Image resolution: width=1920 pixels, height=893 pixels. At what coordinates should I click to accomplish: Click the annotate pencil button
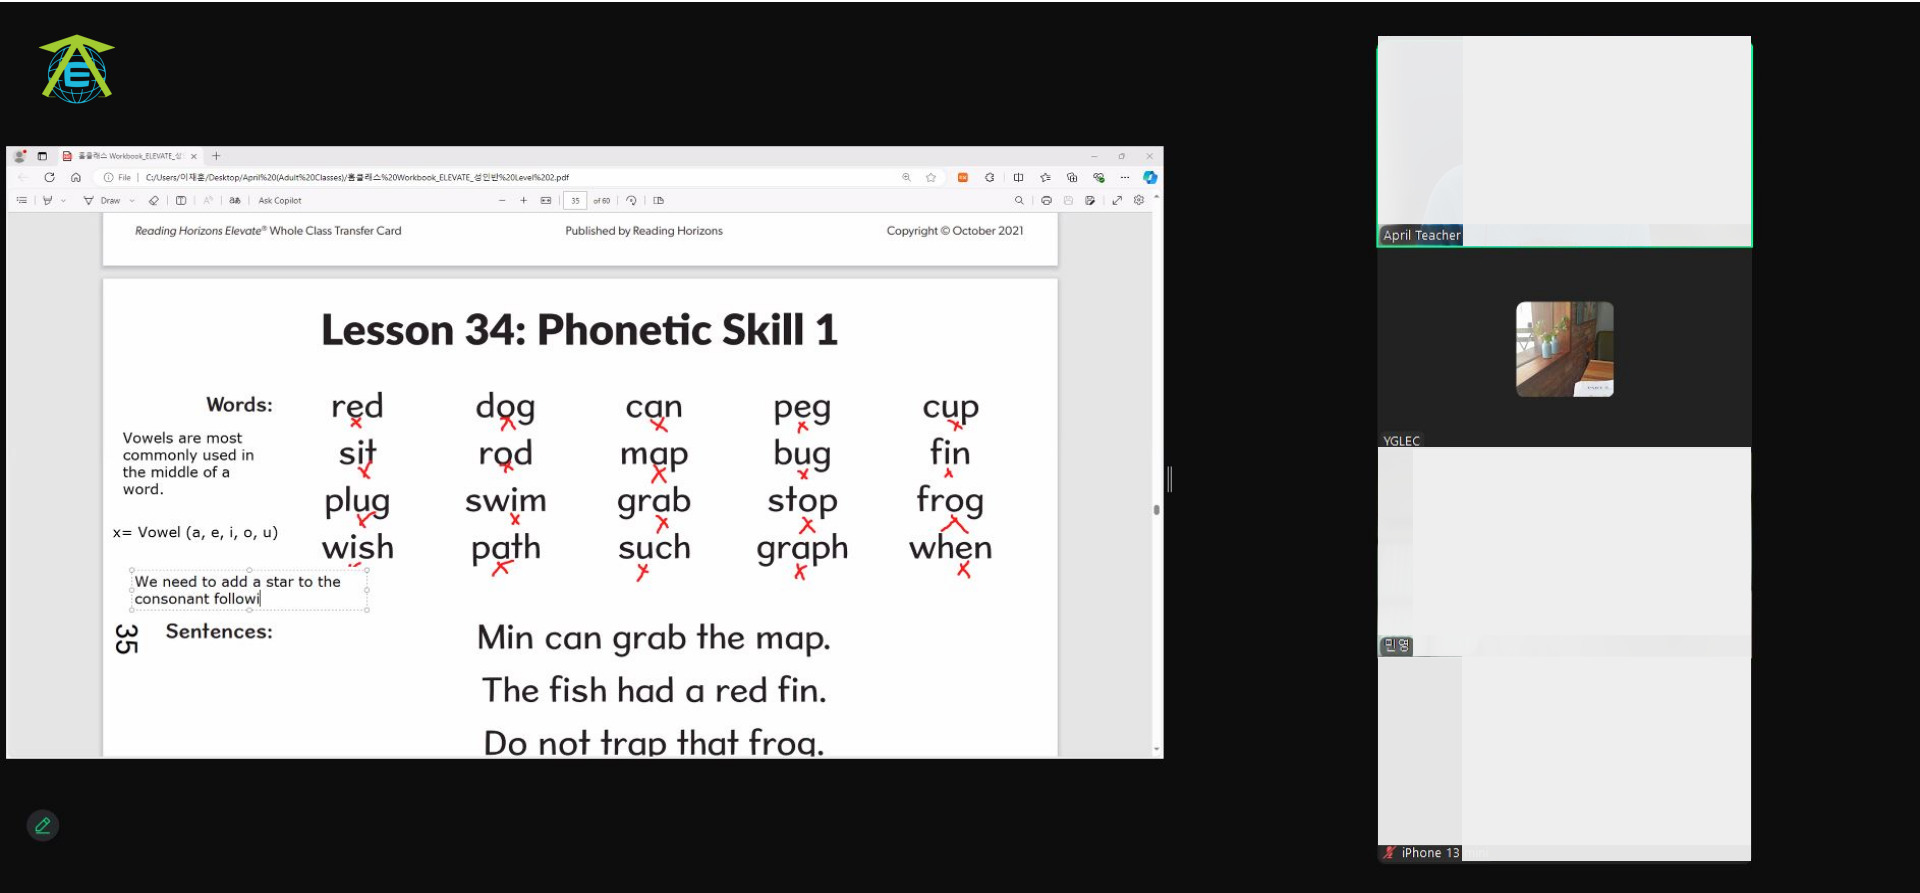(42, 825)
